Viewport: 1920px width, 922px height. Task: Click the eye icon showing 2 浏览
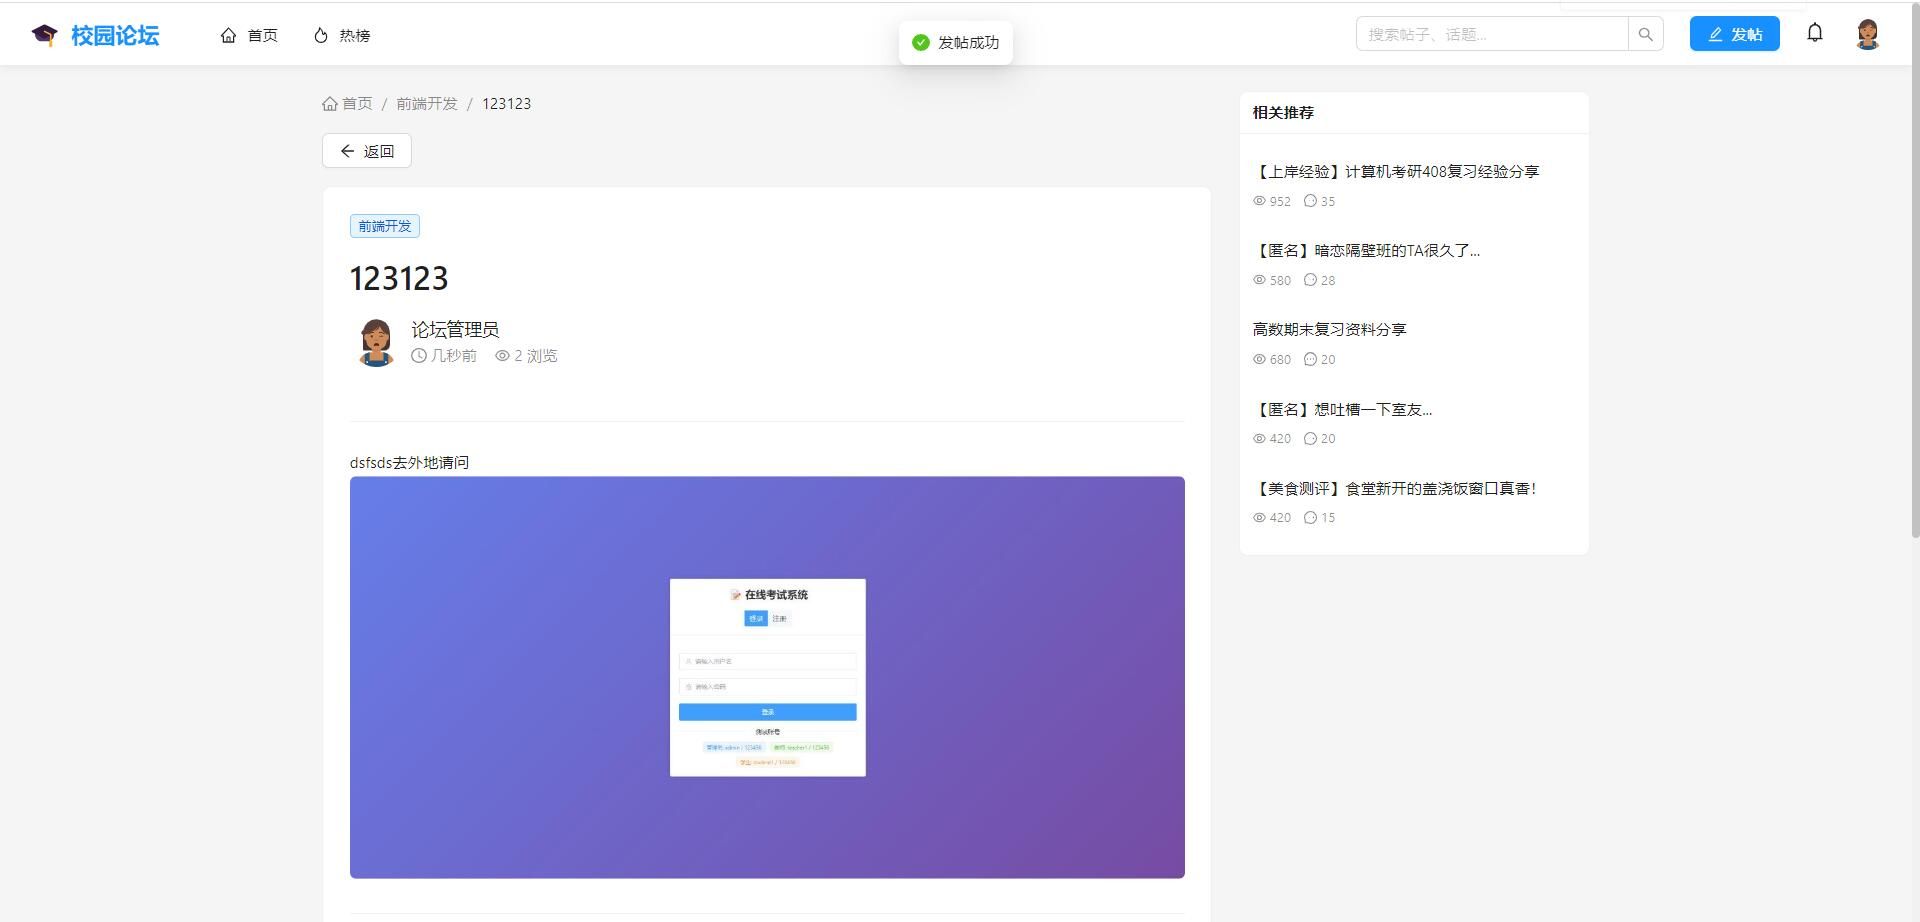[x=501, y=356]
